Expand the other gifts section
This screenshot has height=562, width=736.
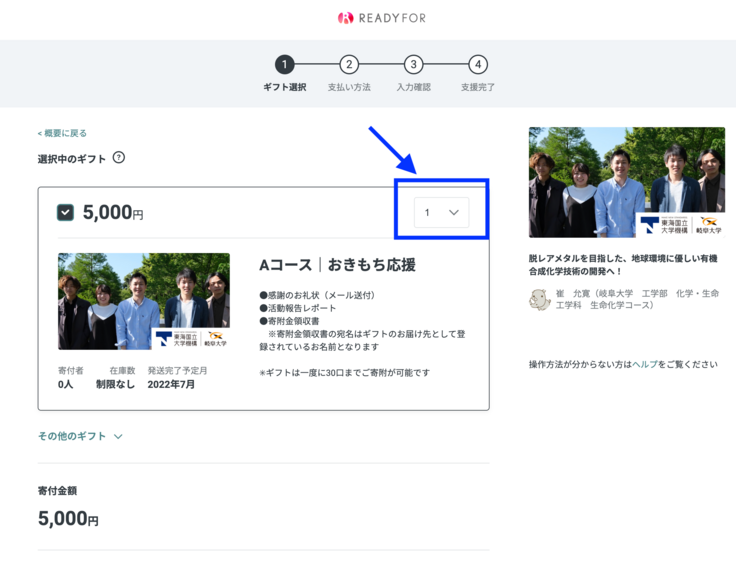(x=72, y=436)
